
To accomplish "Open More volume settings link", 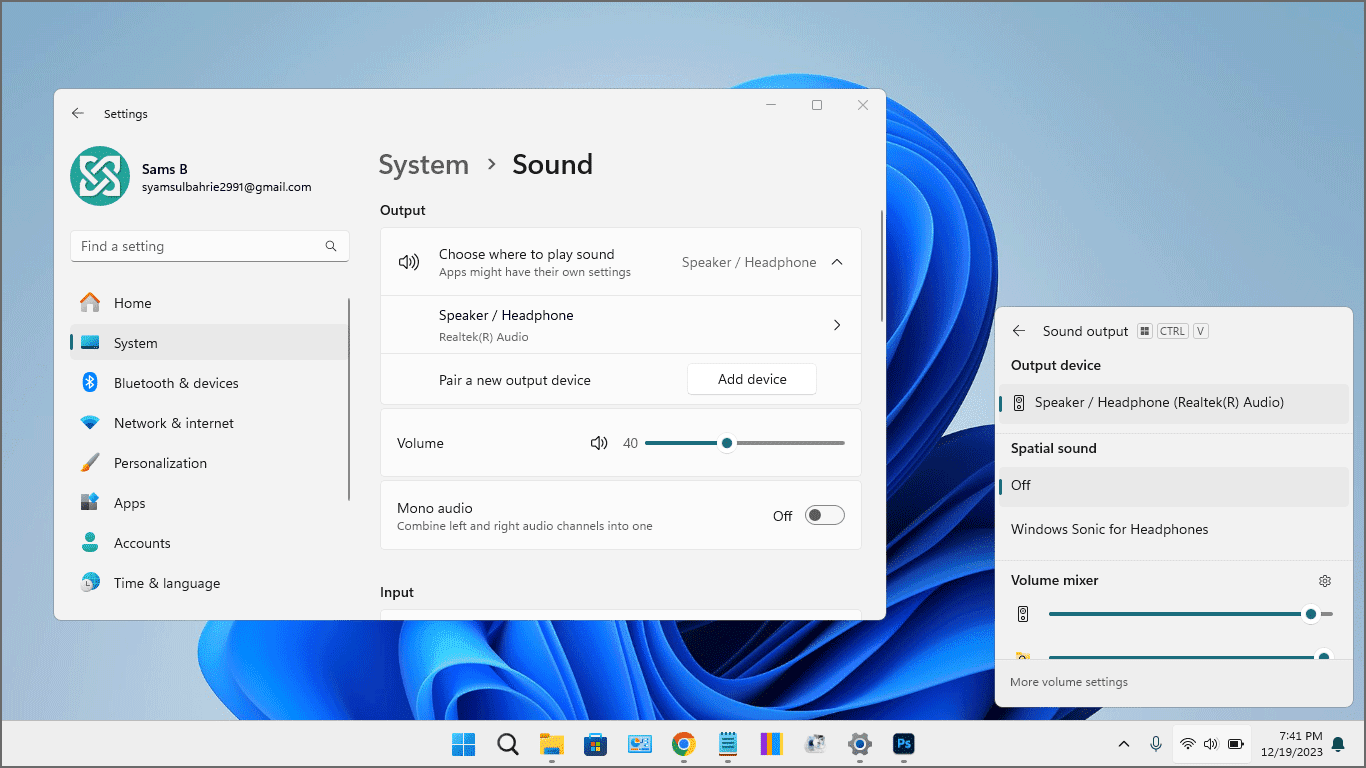I will tap(1069, 682).
